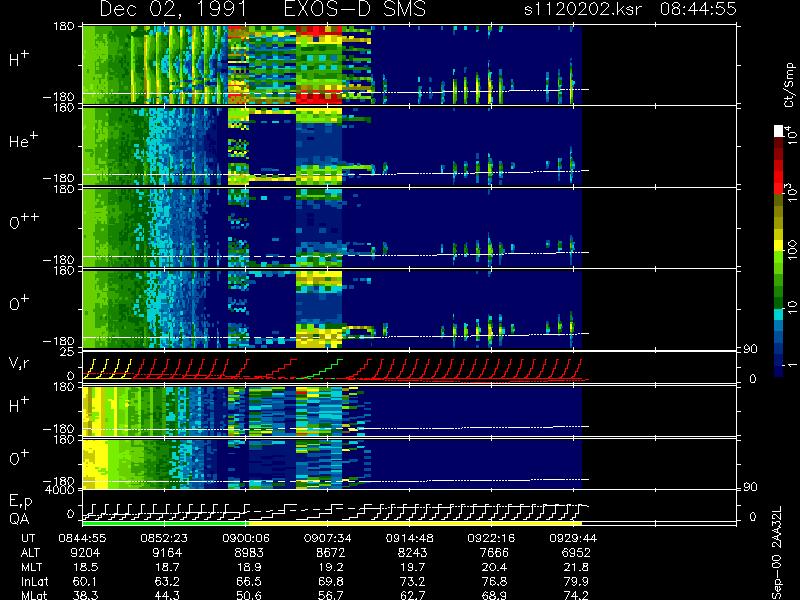Click InLat value '69.8'
Screen dimensions: 800x600
tap(331, 581)
